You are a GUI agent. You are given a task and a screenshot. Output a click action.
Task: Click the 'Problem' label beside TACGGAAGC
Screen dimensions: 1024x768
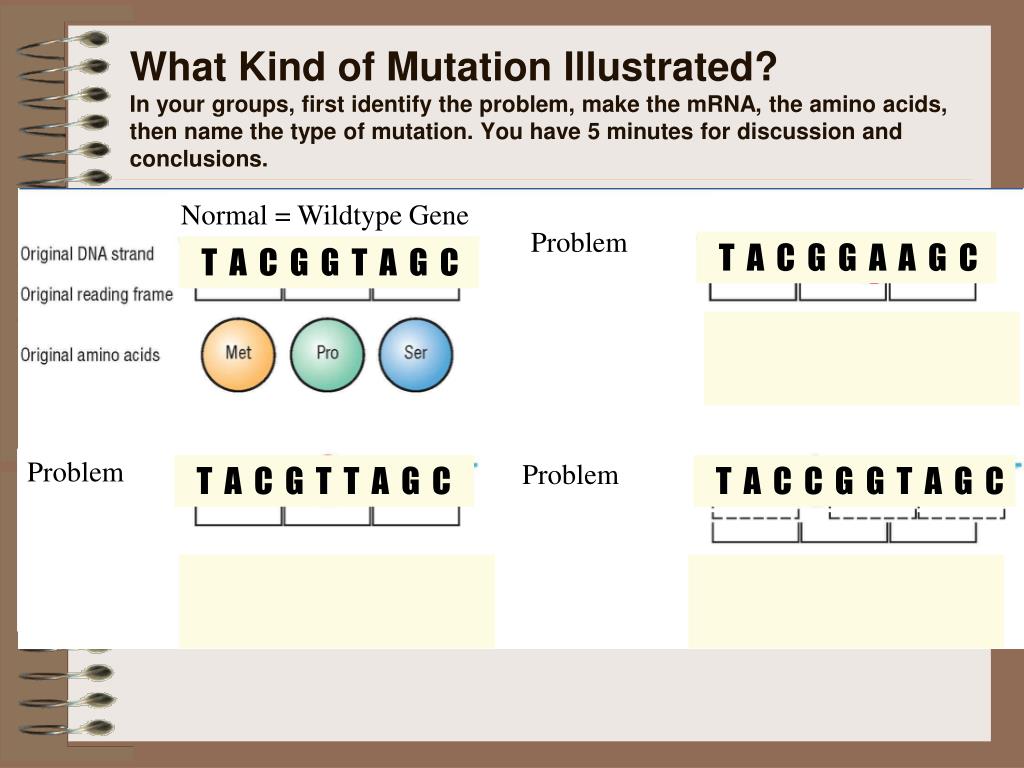(579, 243)
